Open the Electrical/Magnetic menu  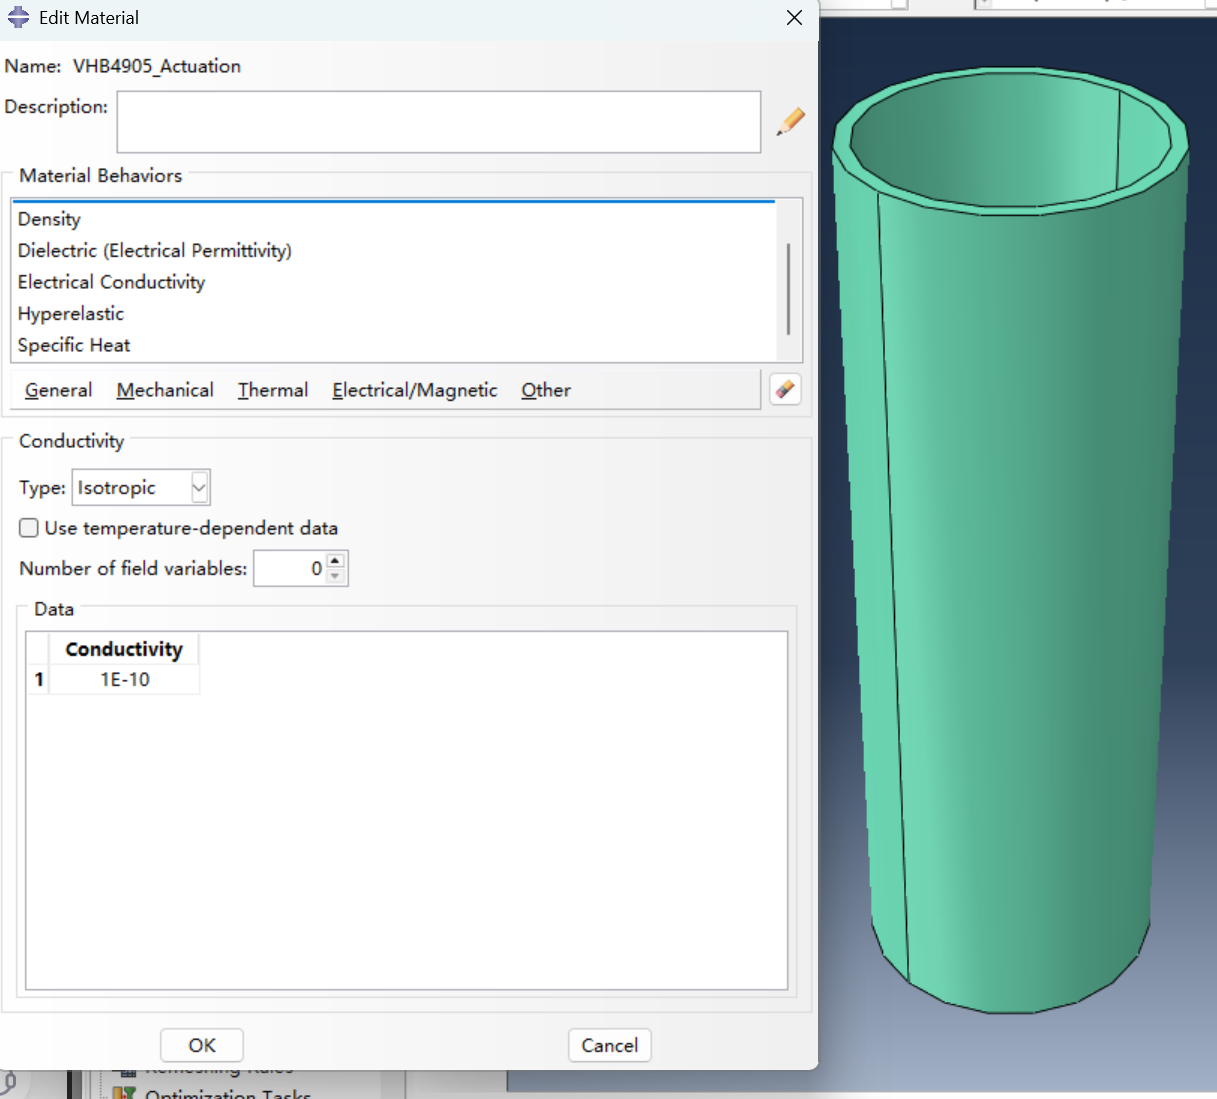click(415, 390)
